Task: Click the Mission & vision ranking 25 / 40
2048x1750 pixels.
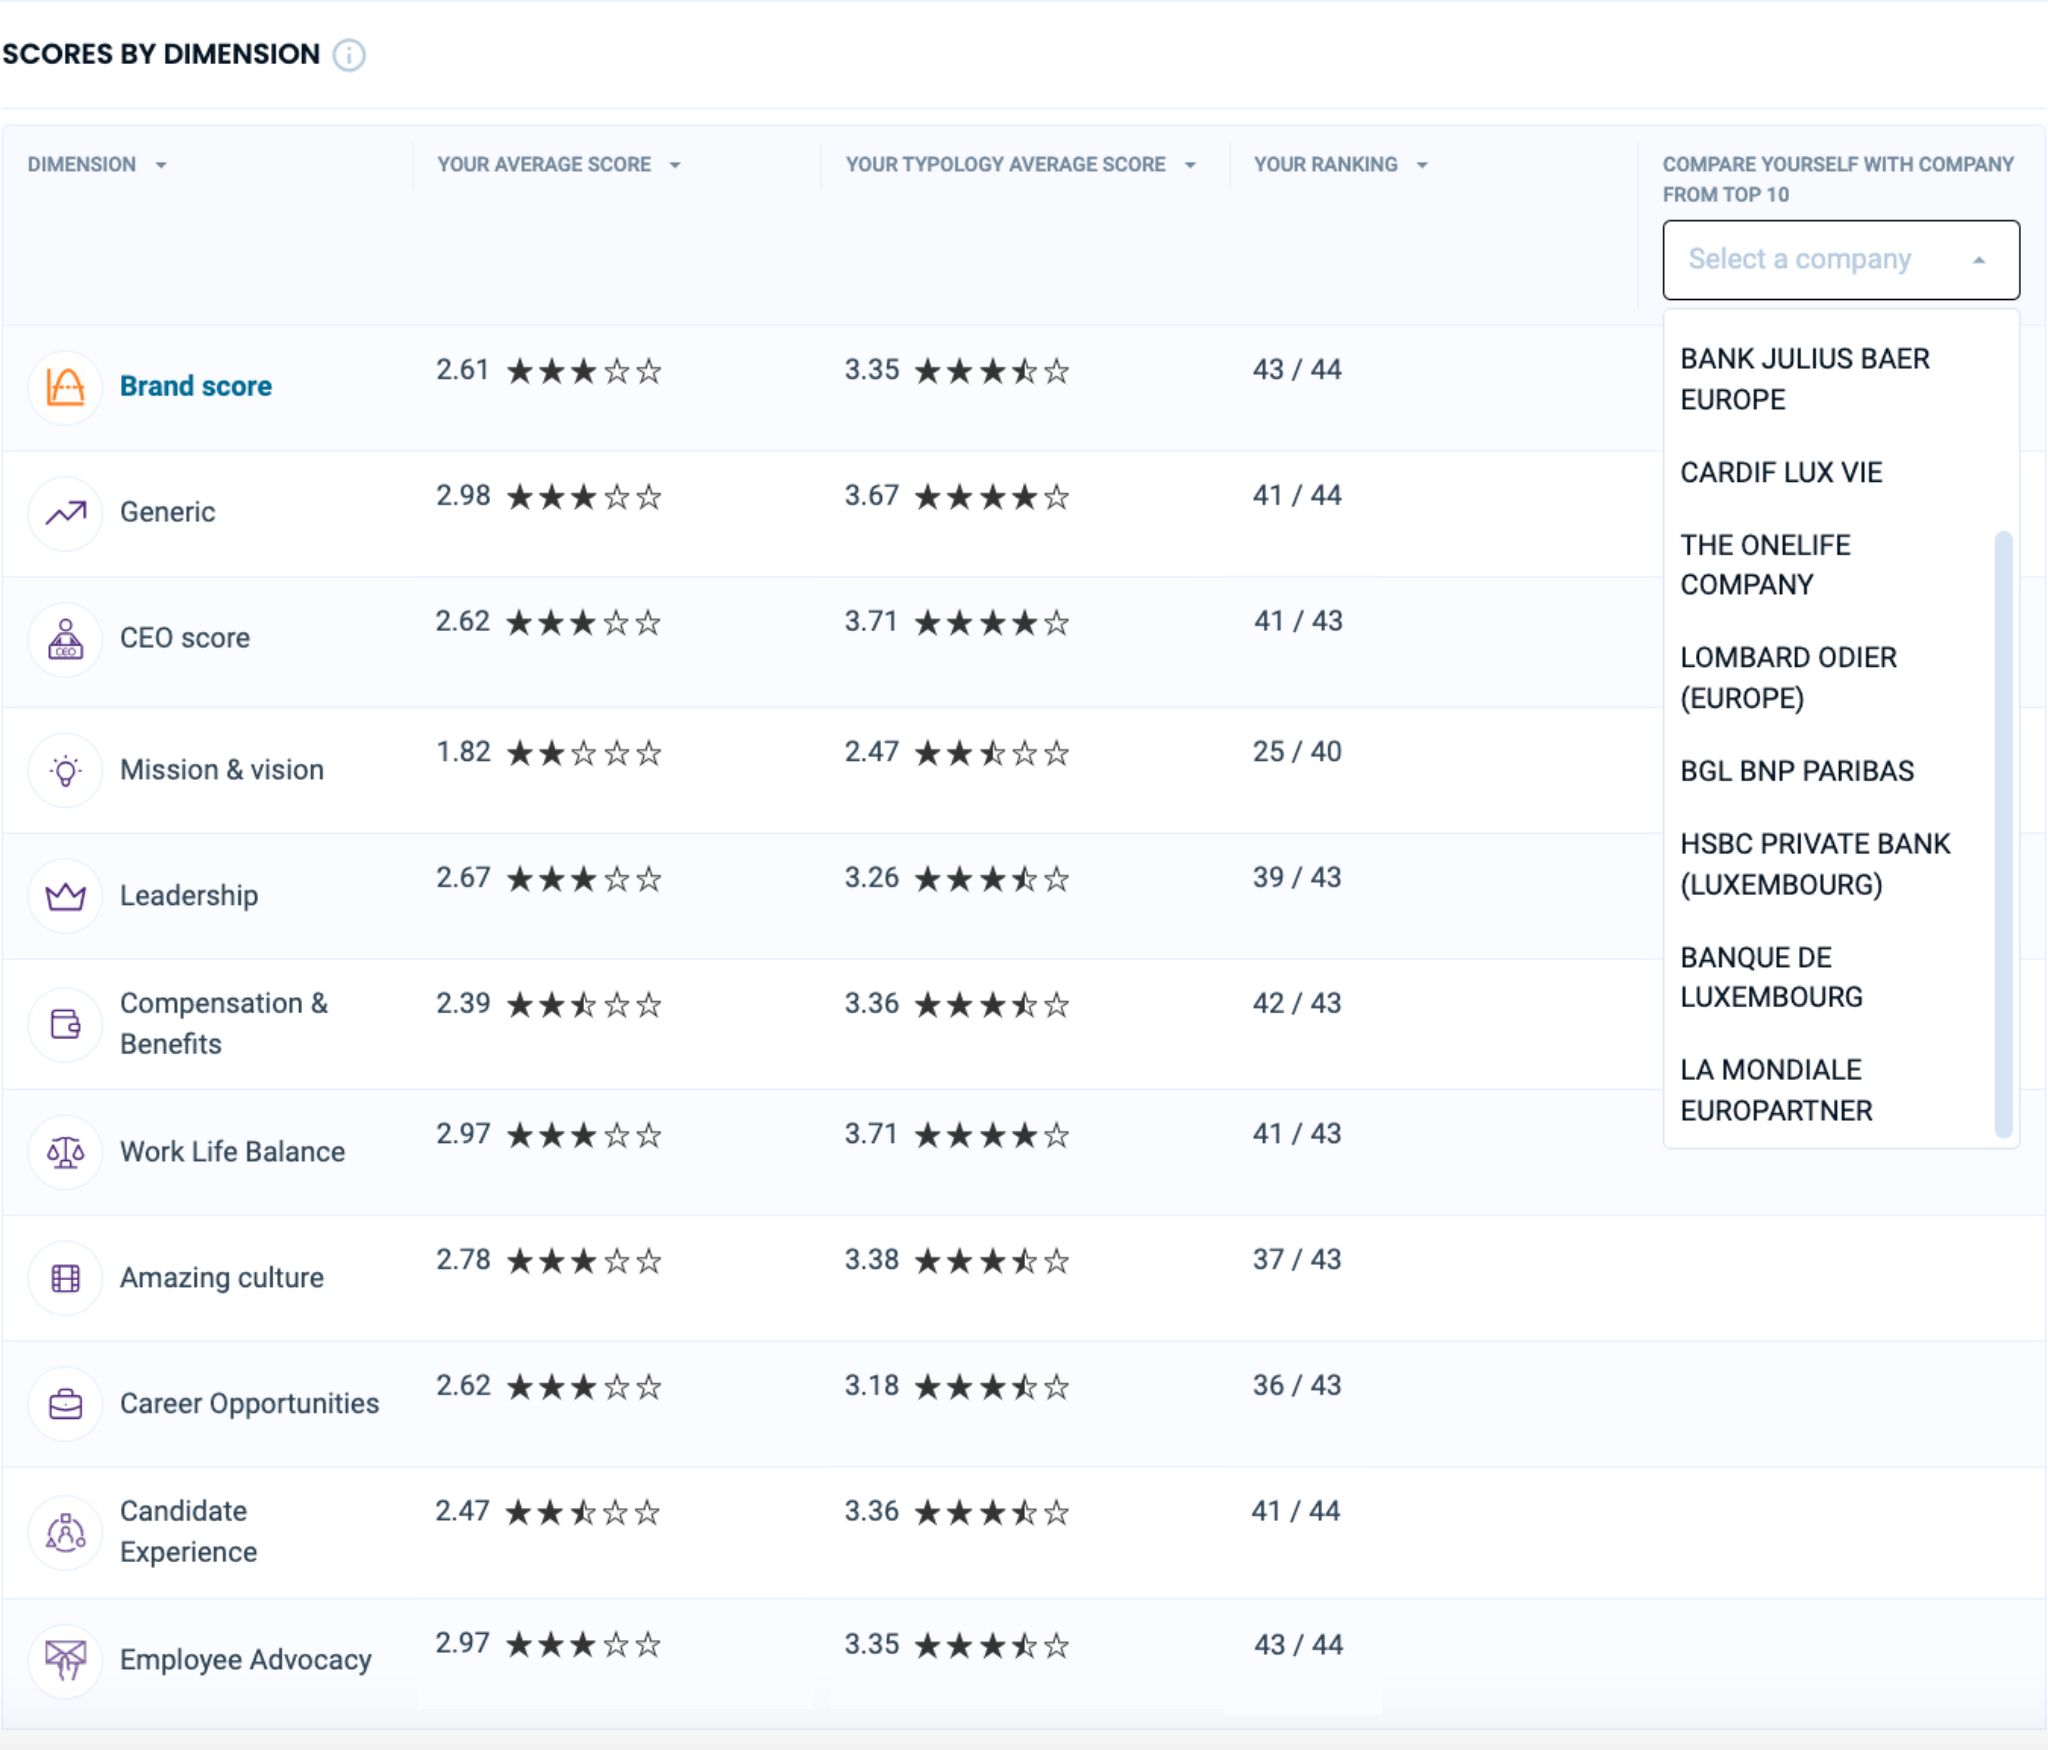Action: (1298, 752)
